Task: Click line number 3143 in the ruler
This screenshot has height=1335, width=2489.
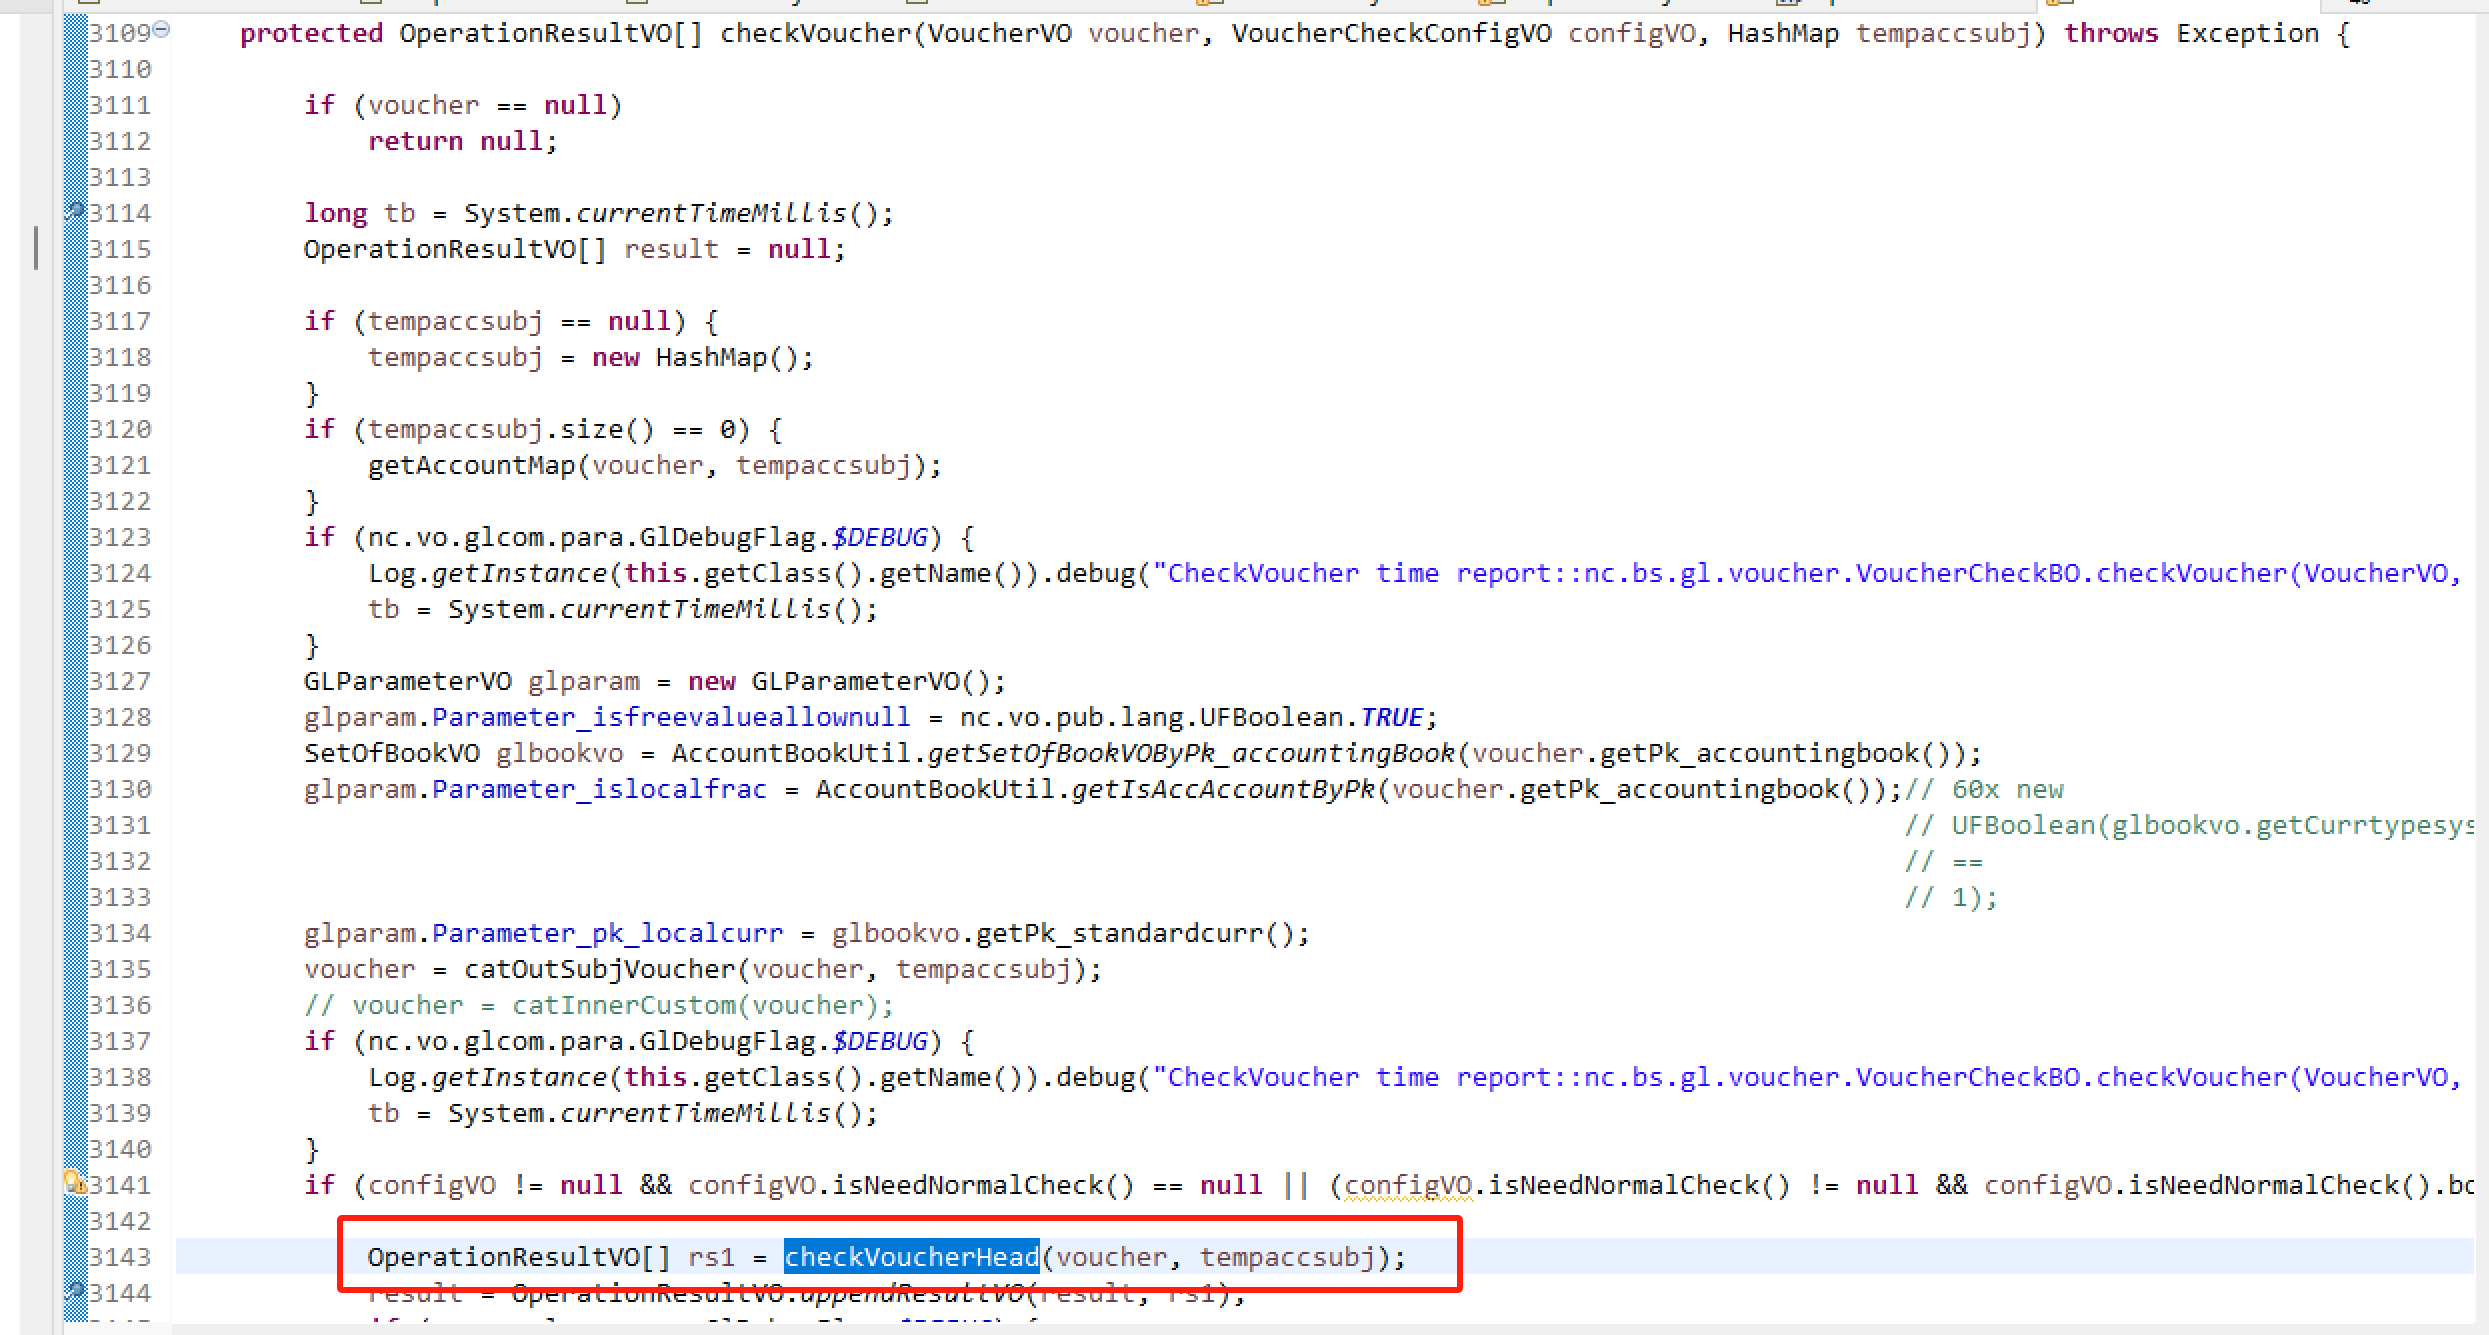Action: point(120,1257)
